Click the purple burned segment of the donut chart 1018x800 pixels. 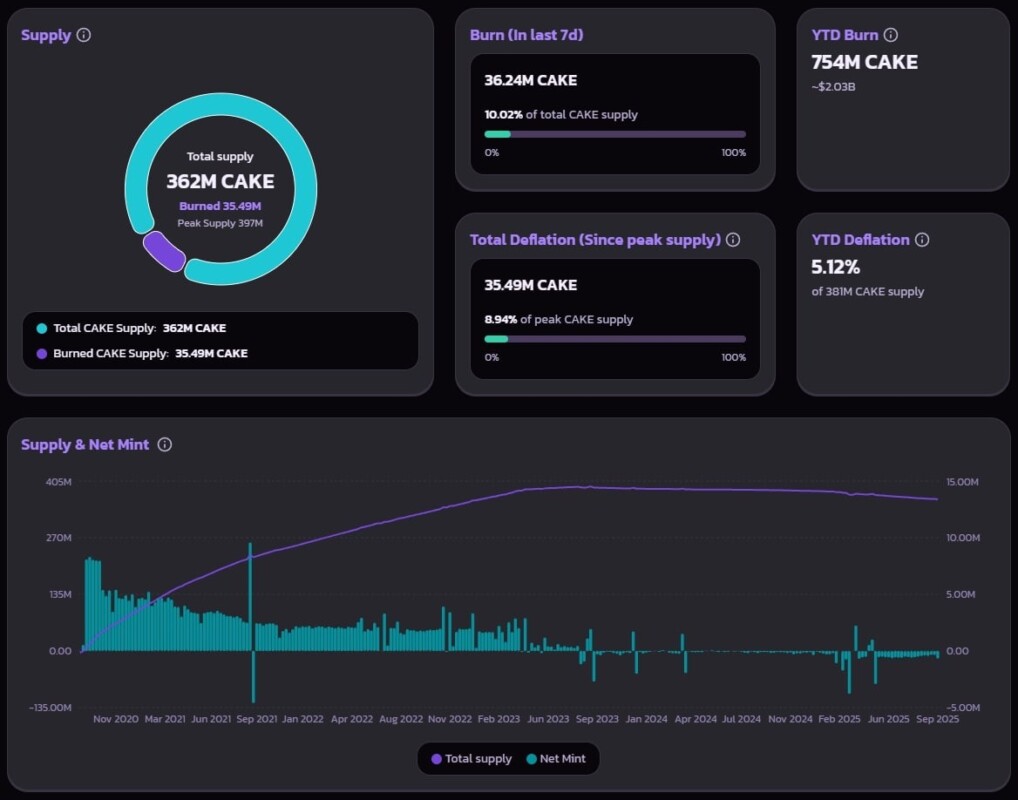coord(163,252)
